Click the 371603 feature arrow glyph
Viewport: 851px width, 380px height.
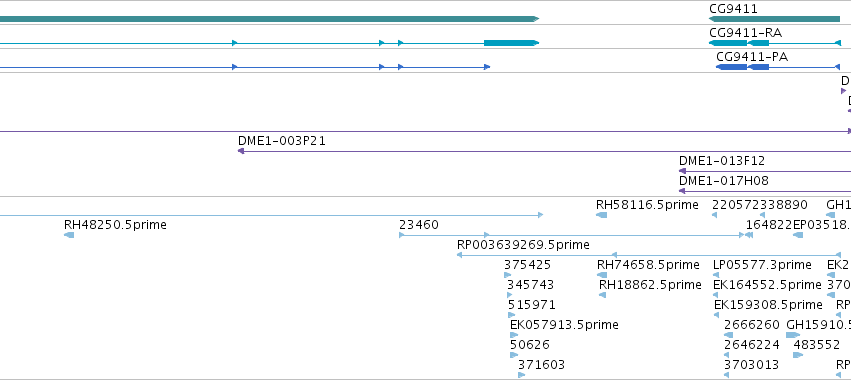(x=521, y=375)
